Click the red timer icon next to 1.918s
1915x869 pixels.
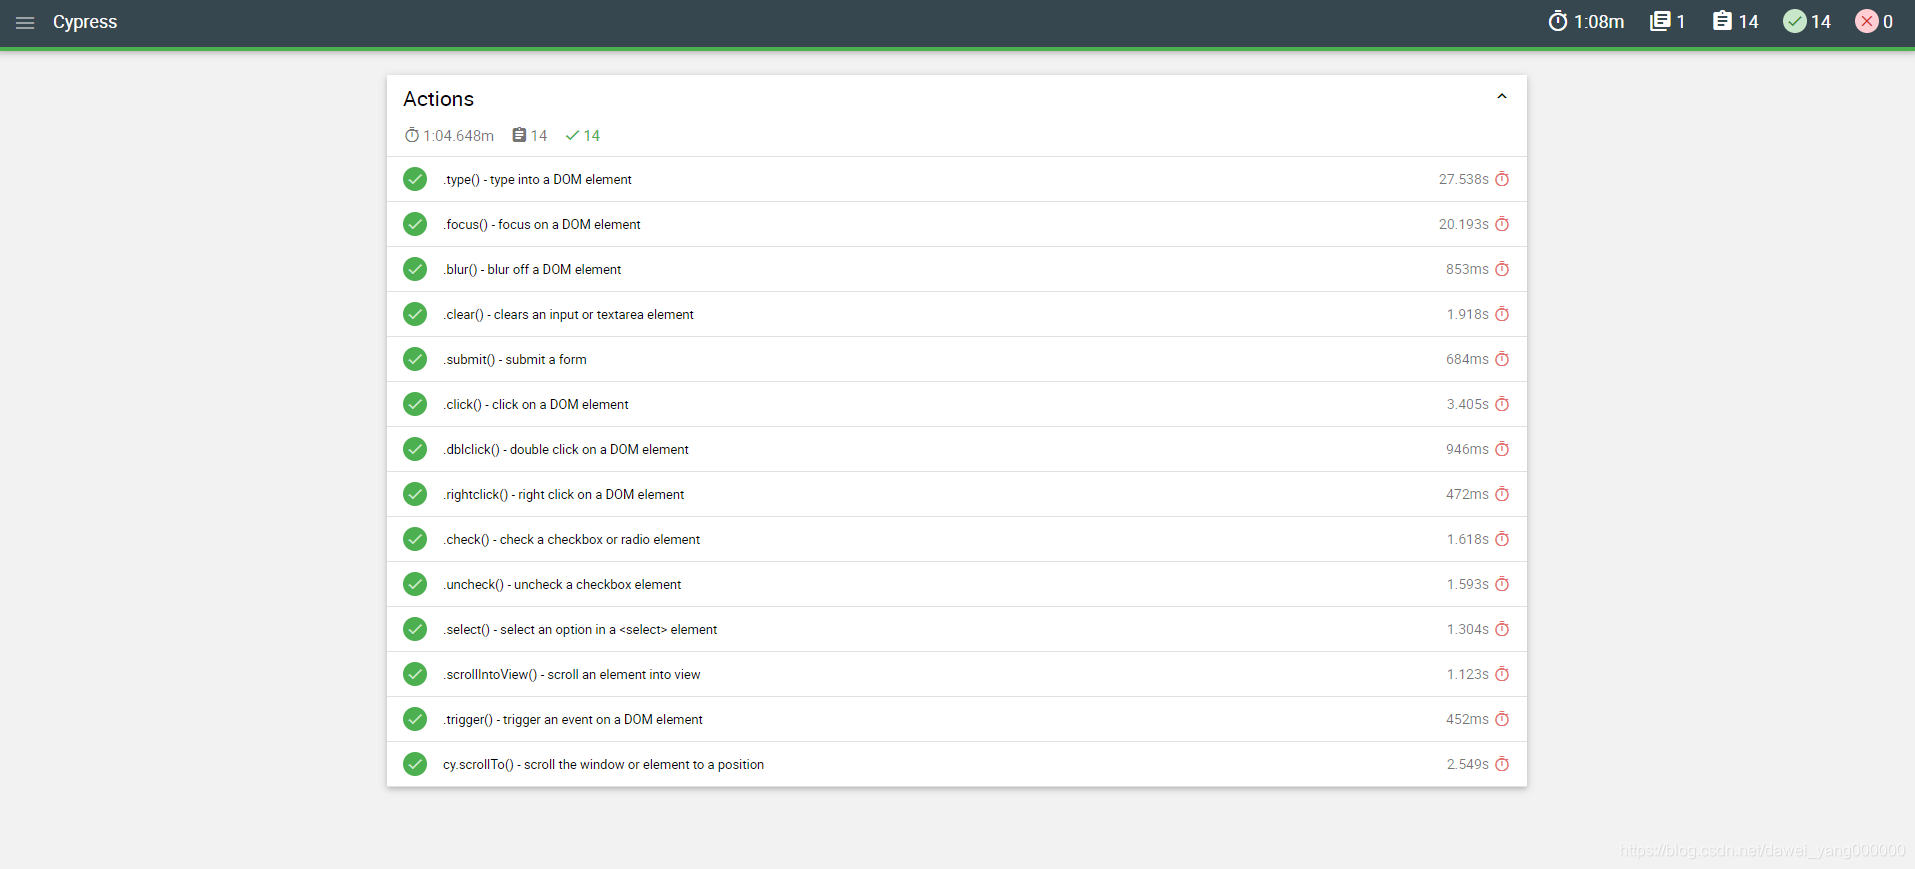point(1502,314)
